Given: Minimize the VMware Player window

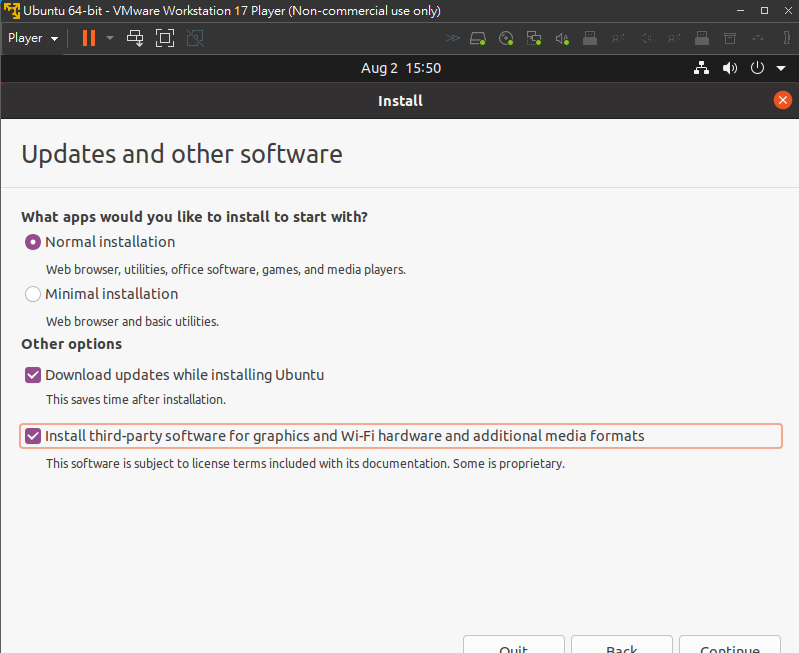Looking at the screenshot, I should (740, 11).
